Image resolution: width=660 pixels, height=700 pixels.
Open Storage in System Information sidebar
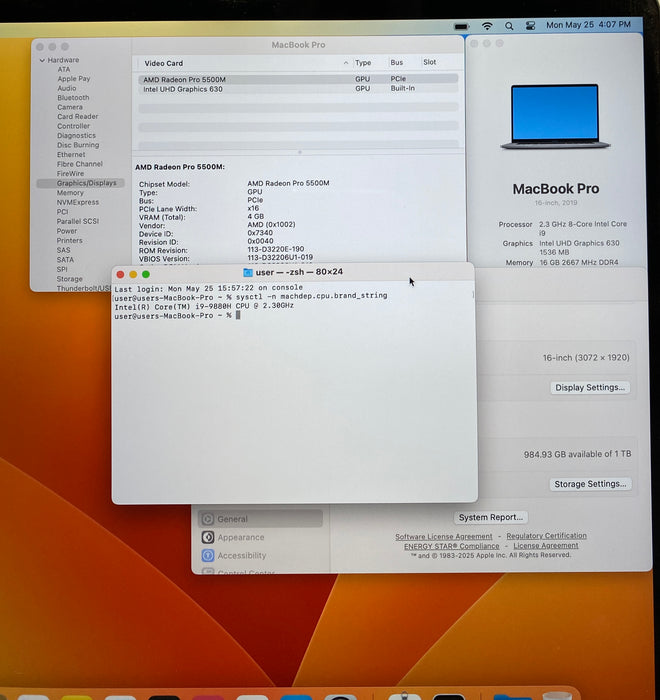(70, 279)
